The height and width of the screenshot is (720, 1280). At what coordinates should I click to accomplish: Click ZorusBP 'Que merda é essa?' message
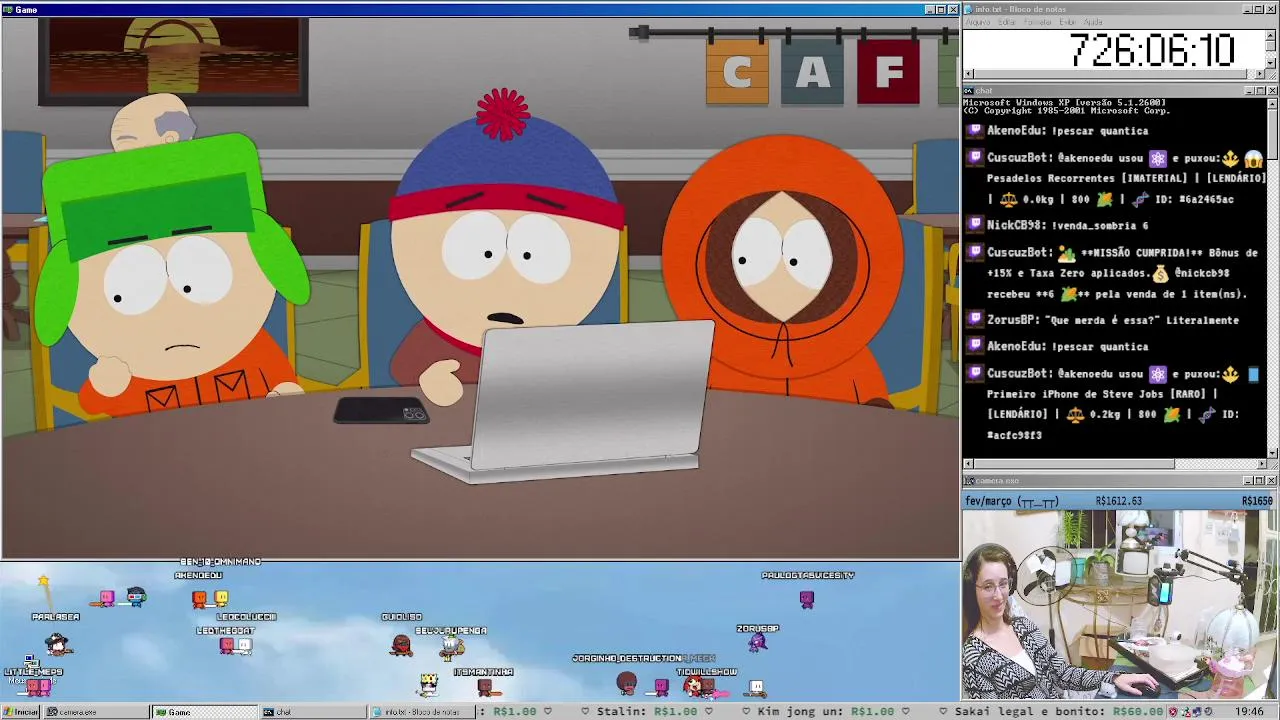point(1113,321)
